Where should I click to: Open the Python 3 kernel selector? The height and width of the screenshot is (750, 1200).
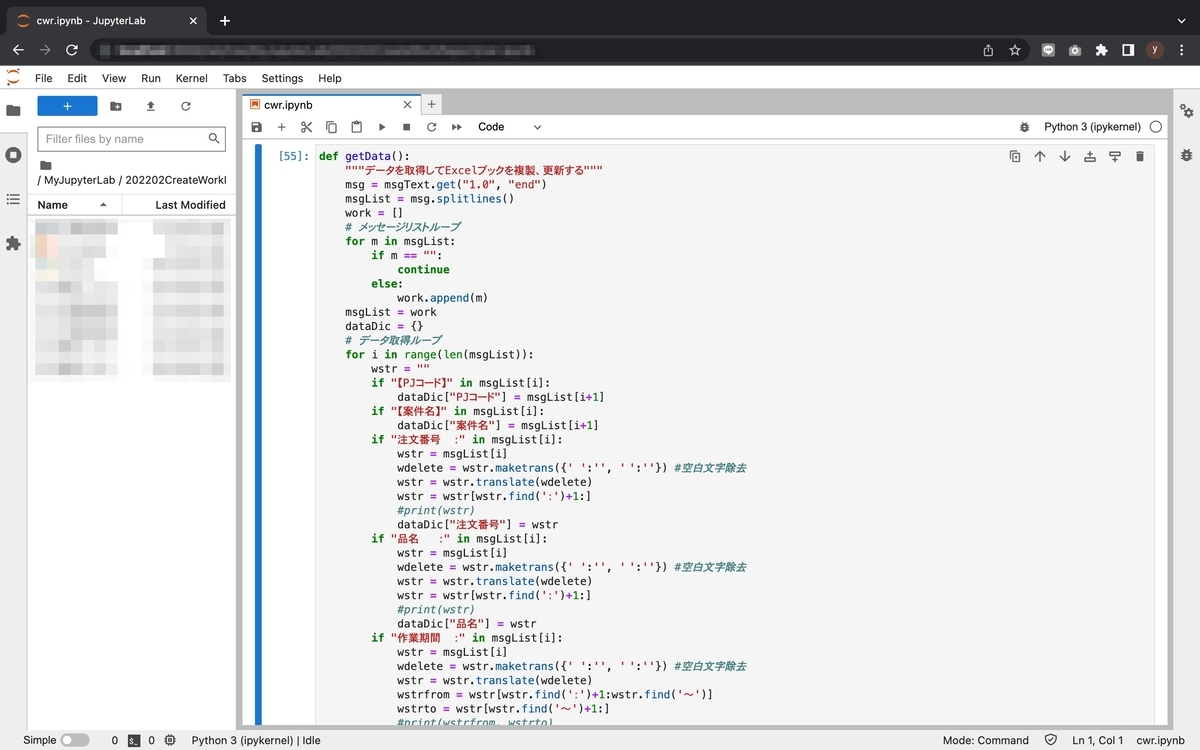click(x=1090, y=127)
